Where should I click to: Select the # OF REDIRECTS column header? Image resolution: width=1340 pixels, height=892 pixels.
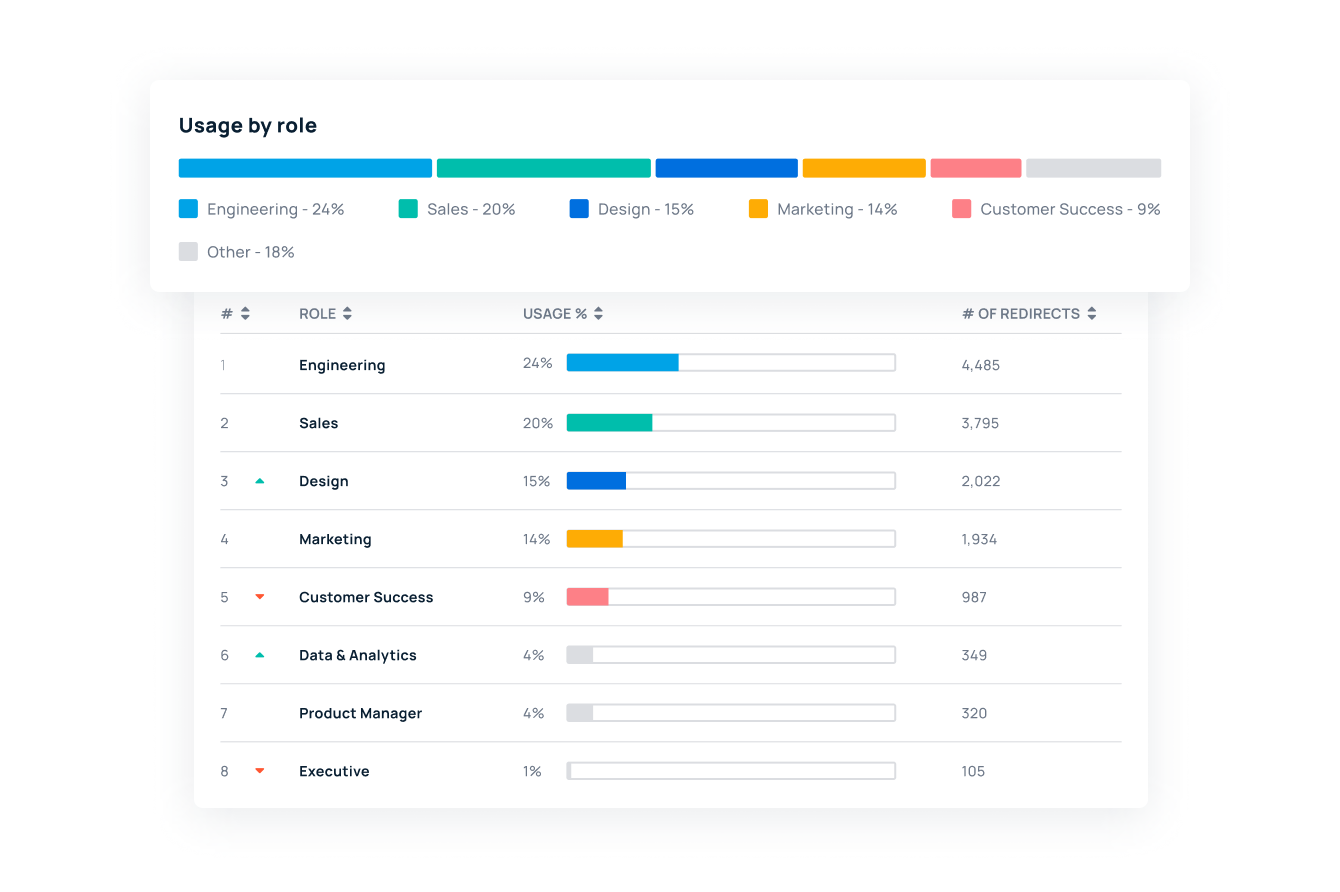[1020, 313]
